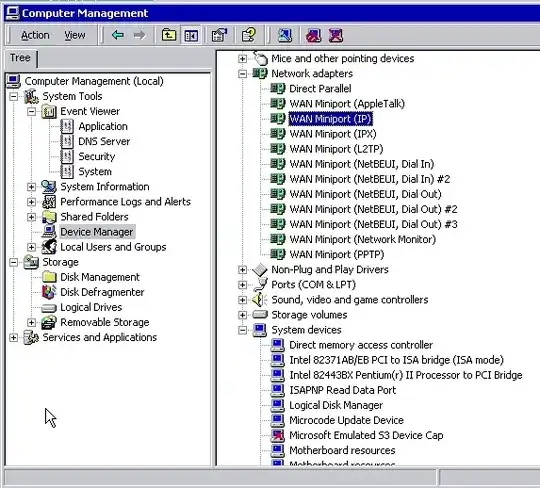Click the Ports (COM & LPT) icon
540x488 pixels.
pos(260,284)
